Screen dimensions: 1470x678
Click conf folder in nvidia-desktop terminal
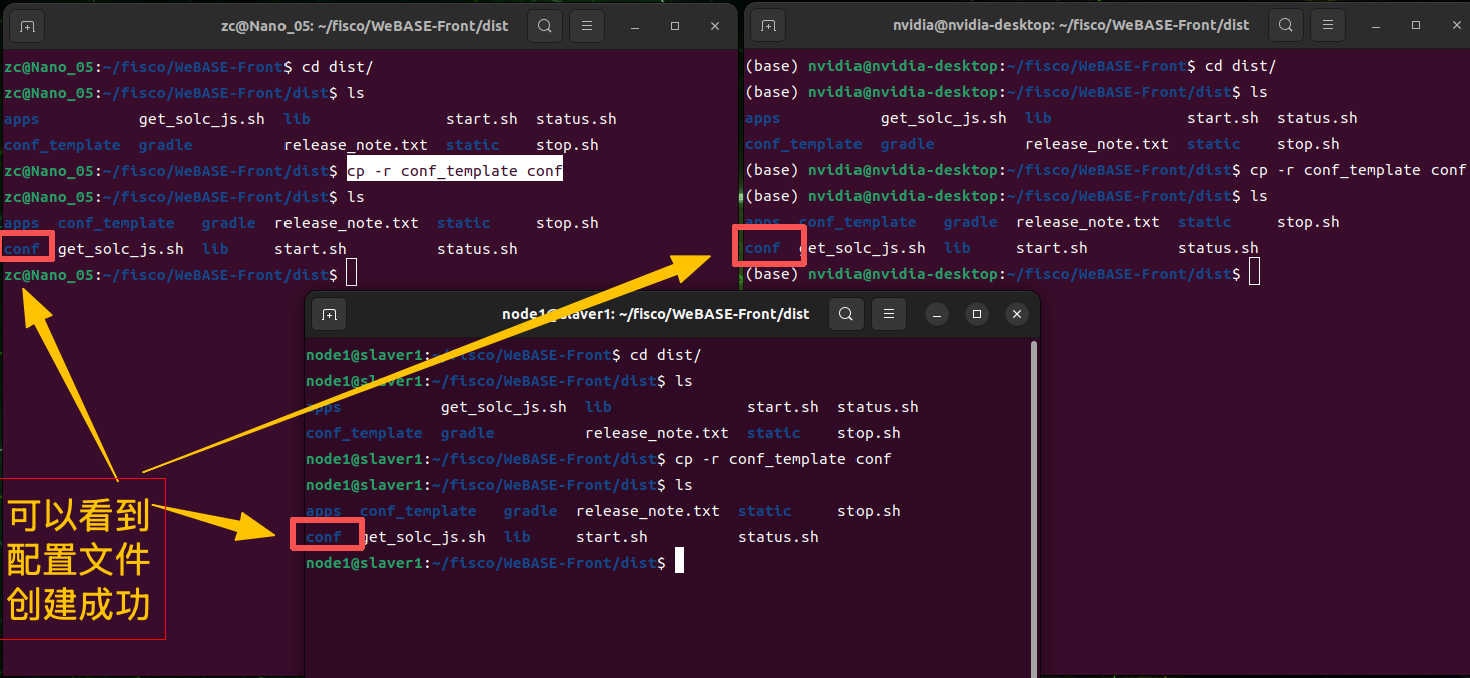pos(763,248)
